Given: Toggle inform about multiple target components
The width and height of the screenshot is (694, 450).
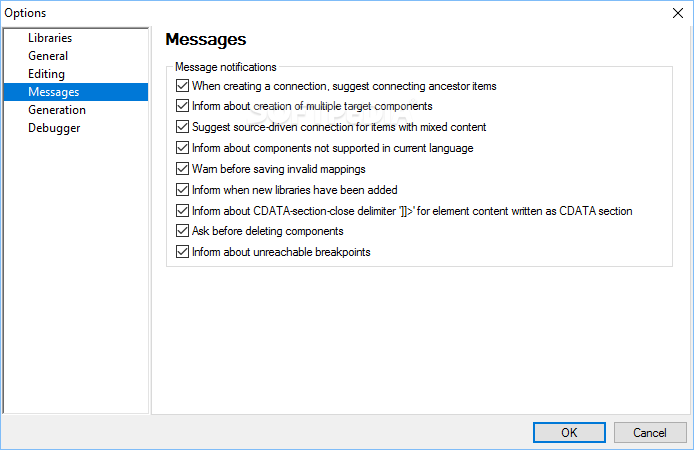Looking at the screenshot, I should pyautogui.click(x=182, y=106).
